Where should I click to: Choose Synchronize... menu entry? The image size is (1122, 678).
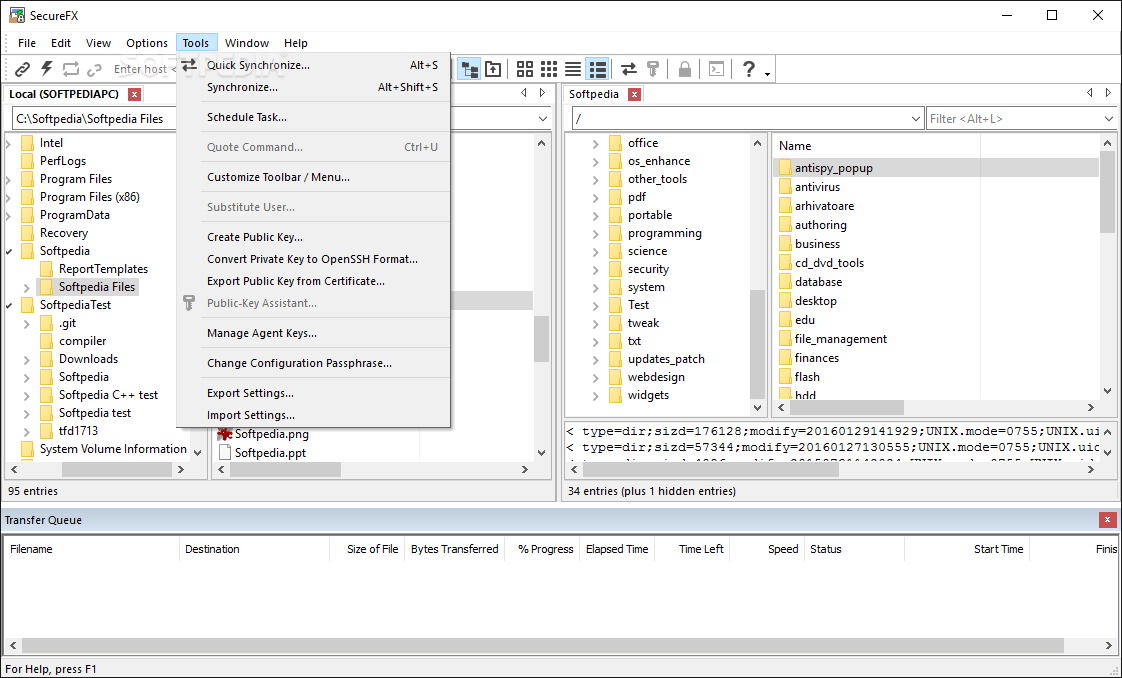(x=313, y=87)
